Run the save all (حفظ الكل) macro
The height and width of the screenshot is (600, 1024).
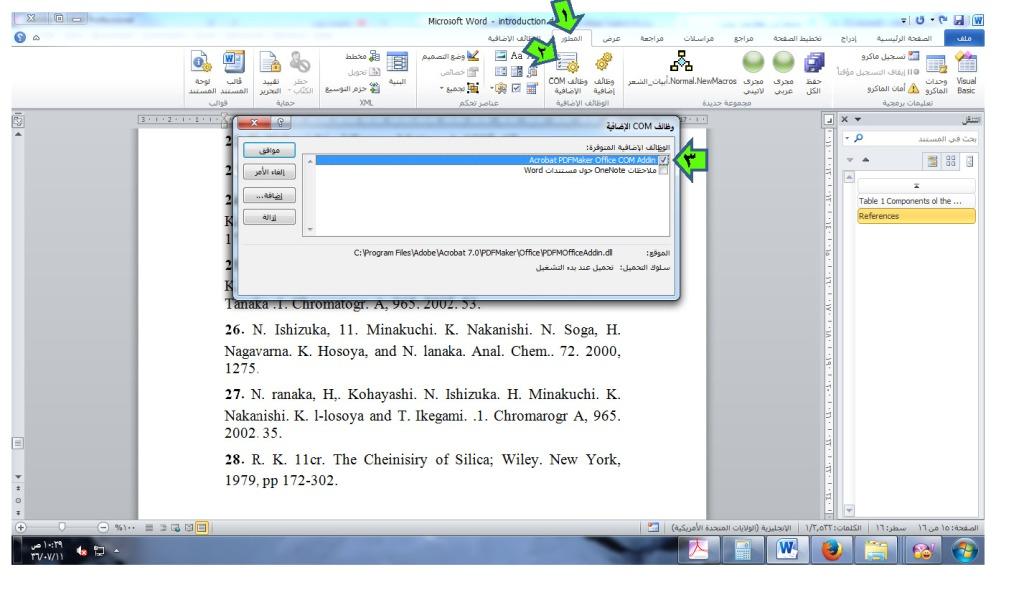[813, 73]
